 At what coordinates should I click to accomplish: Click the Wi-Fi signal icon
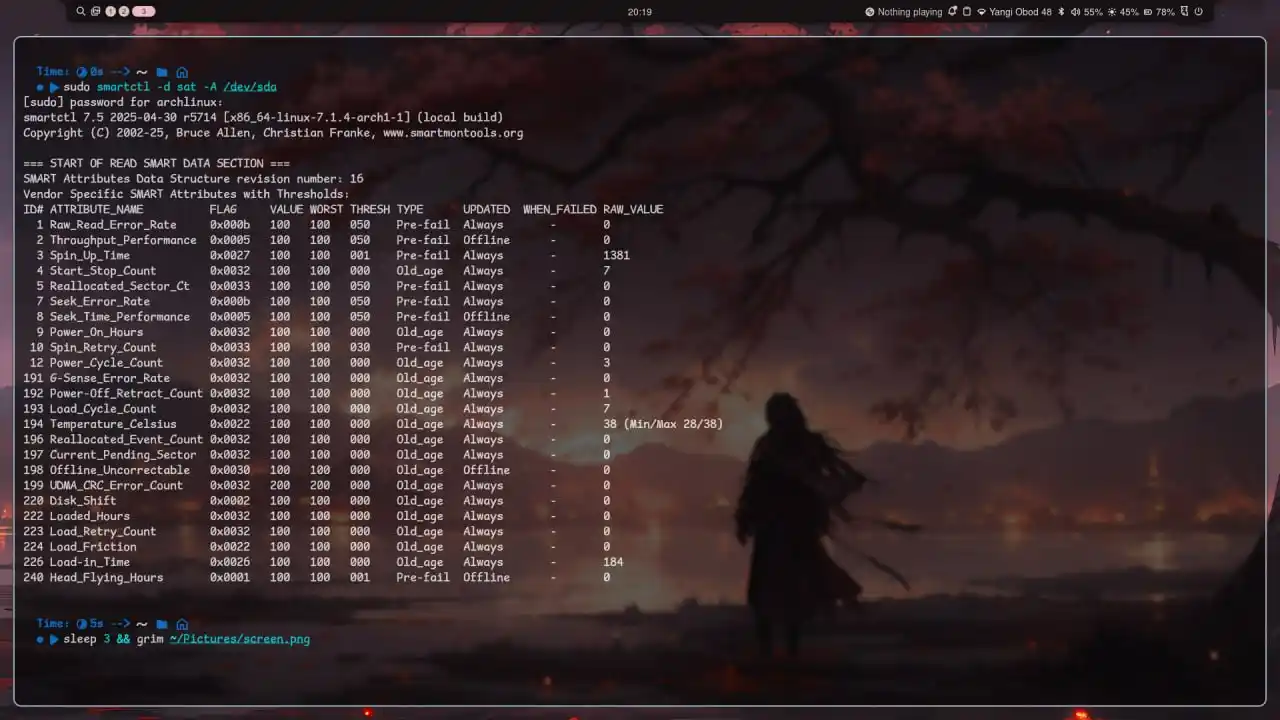pos(982,12)
